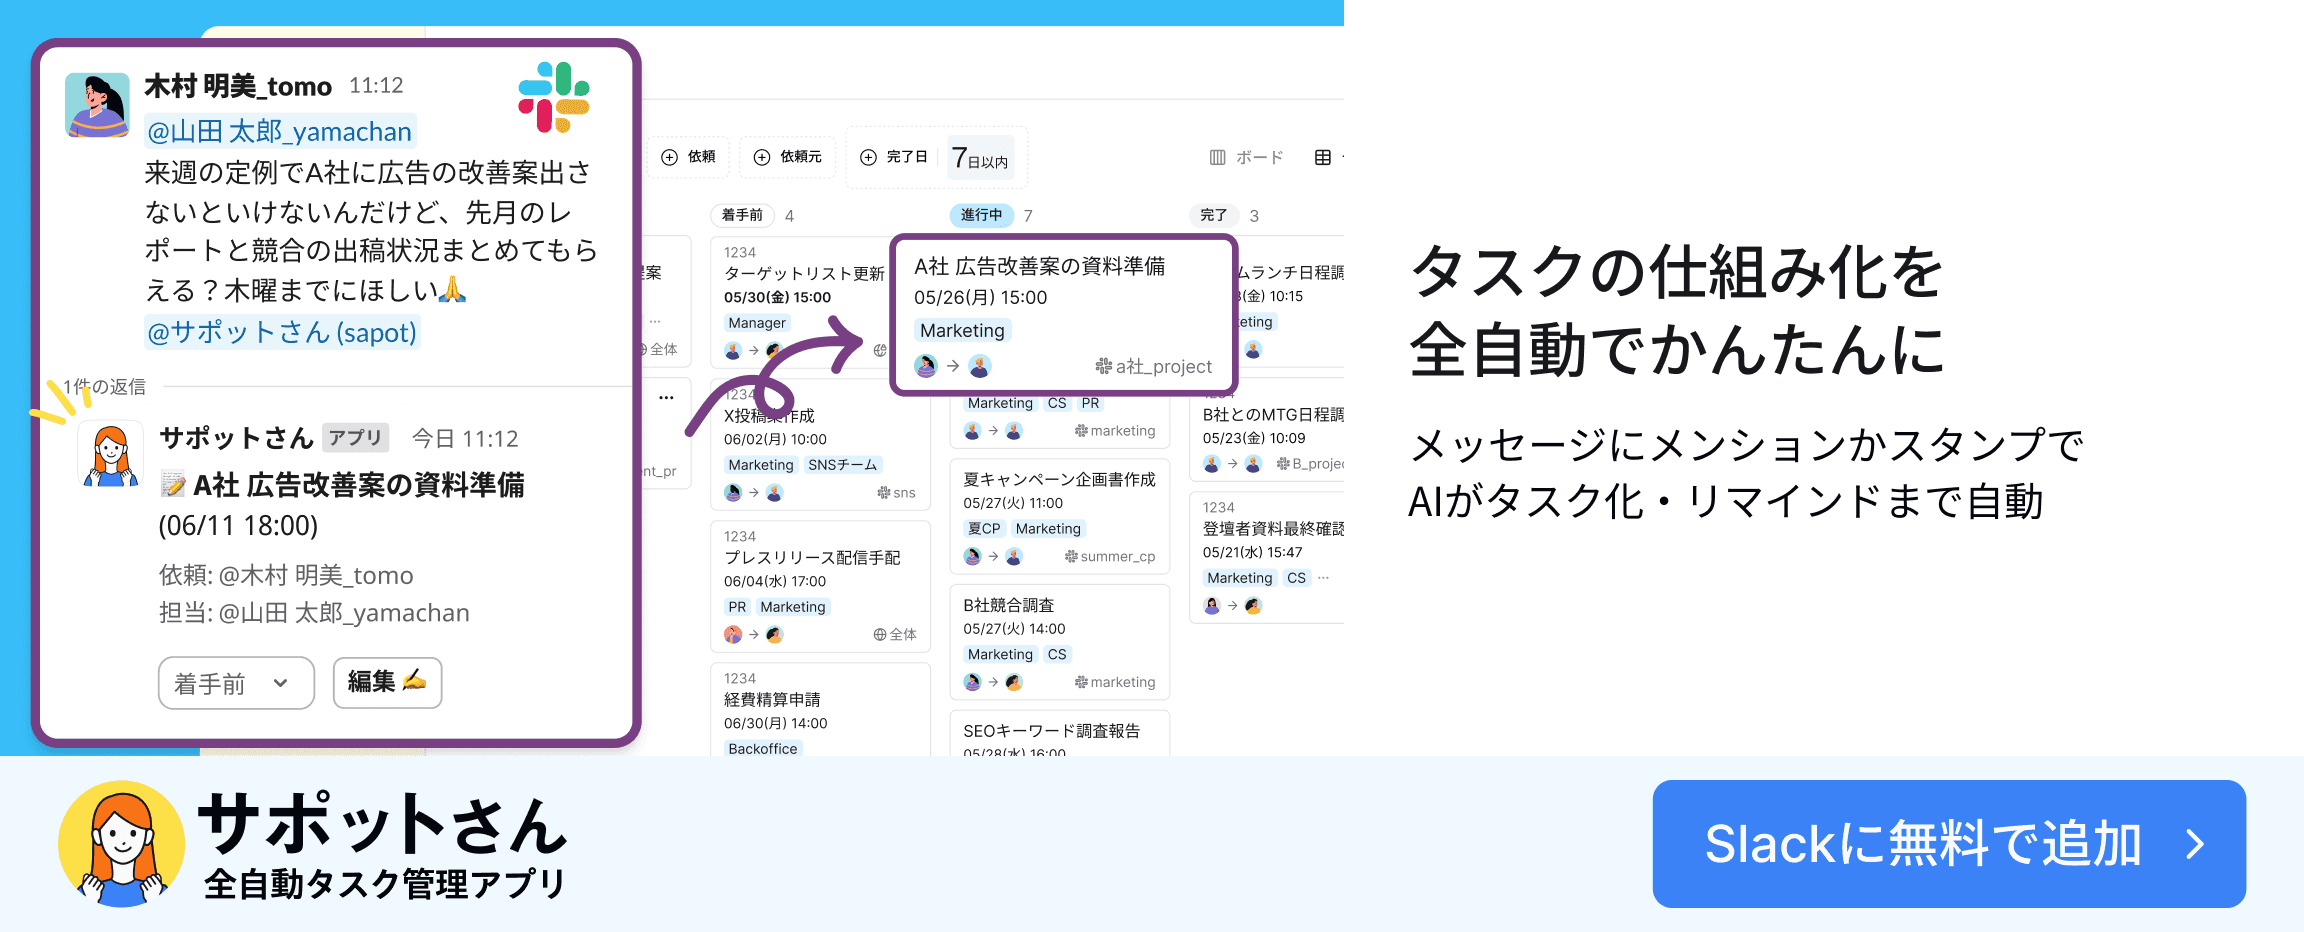Open the 着手前 status dropdown
2304x932 pixels.
(x=236, y=683)
